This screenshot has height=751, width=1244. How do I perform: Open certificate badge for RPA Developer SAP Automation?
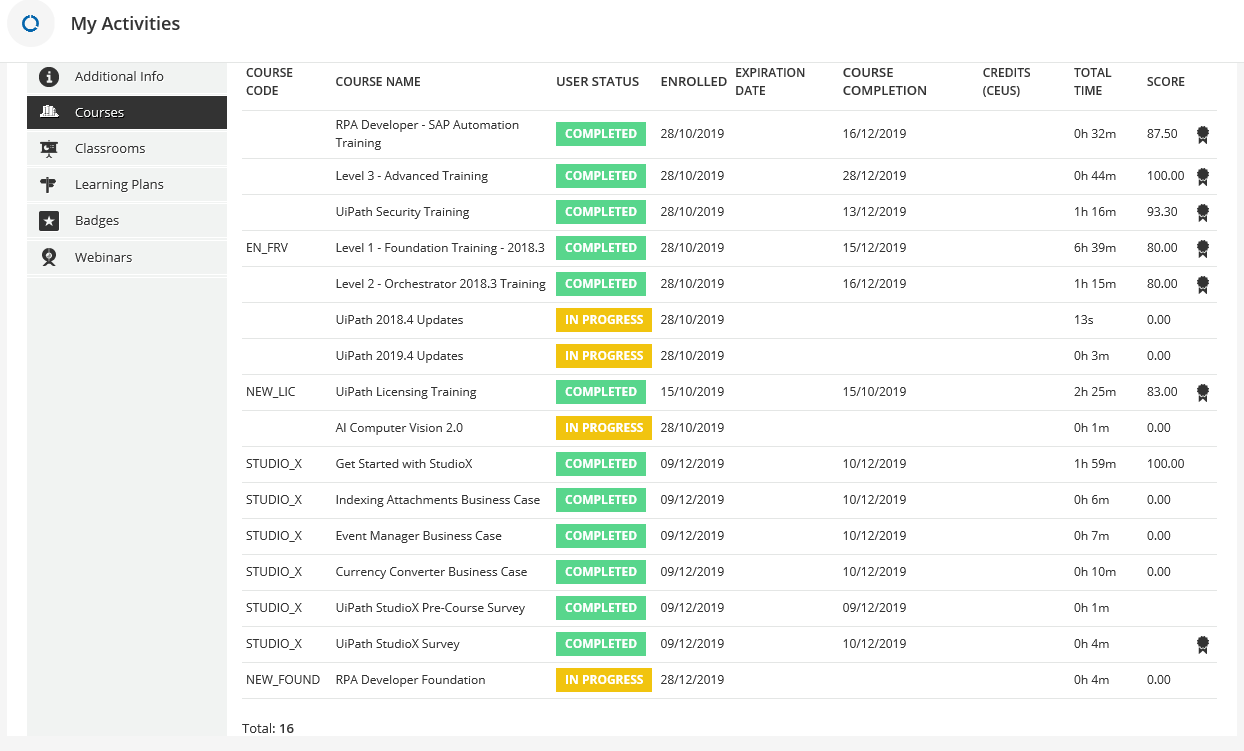coord(1203,134)
